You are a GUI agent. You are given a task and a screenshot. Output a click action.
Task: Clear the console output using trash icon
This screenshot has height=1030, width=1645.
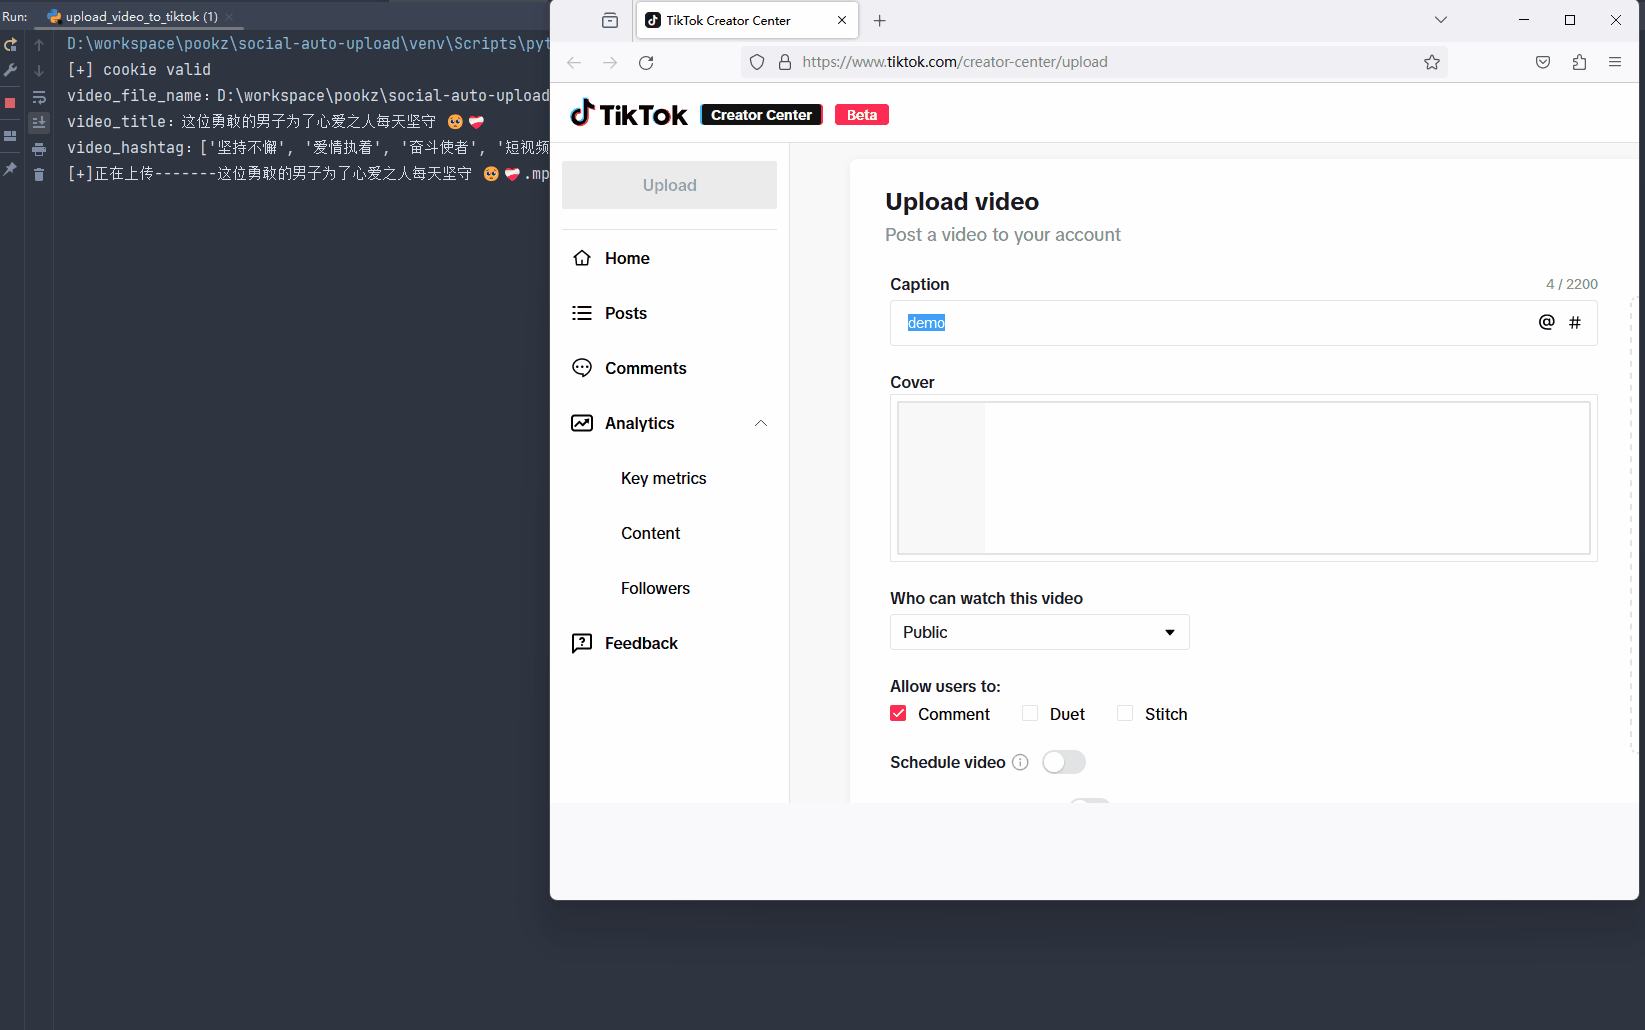(x=39, y=174)
